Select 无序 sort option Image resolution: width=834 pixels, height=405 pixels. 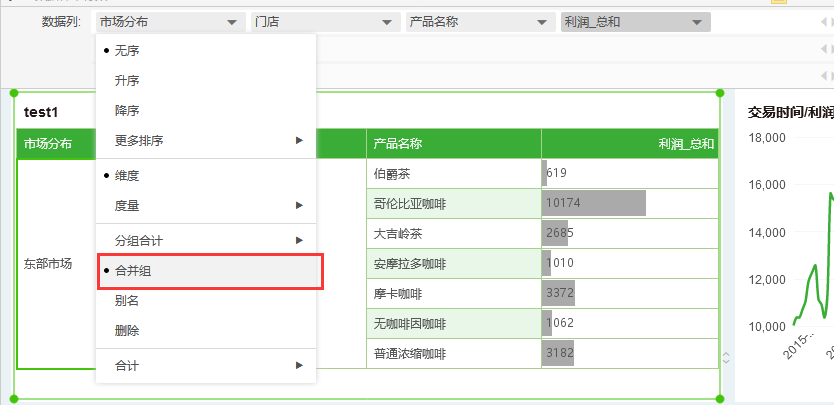point(127,50)
